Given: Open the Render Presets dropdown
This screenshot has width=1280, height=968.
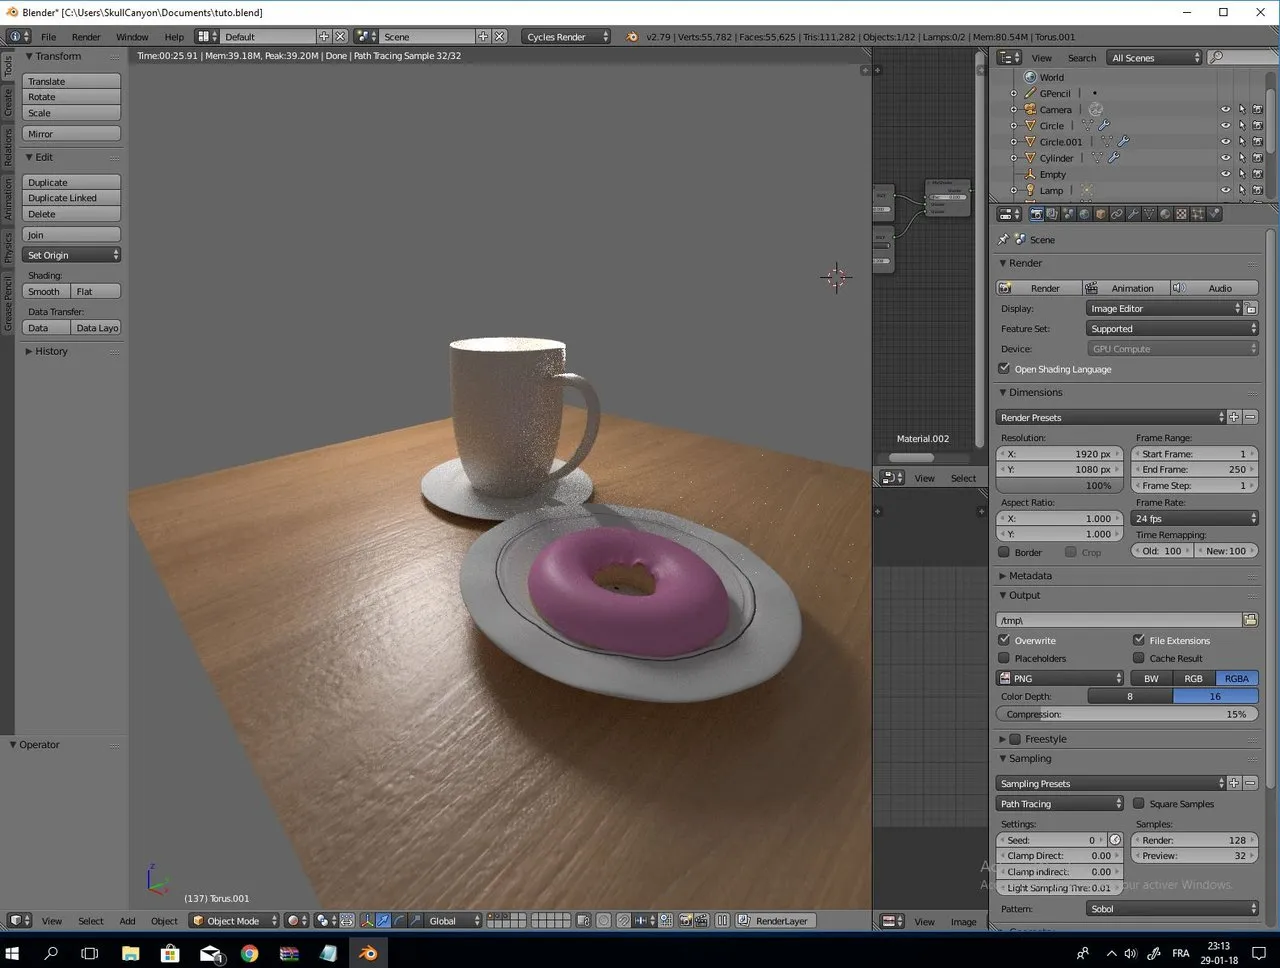Looking at the screenshot, I should pyautogui.click(x=1110, y=417).
